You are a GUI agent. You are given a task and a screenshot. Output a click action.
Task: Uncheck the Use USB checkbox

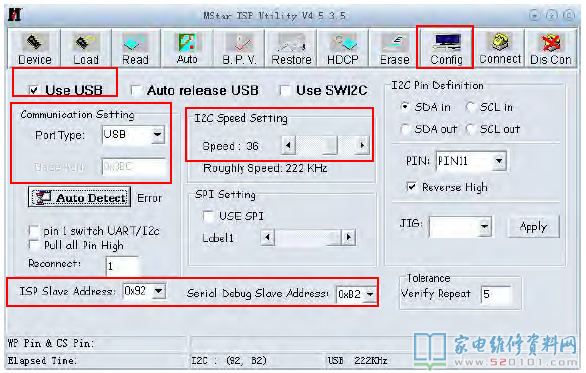(x=34, y=90)
